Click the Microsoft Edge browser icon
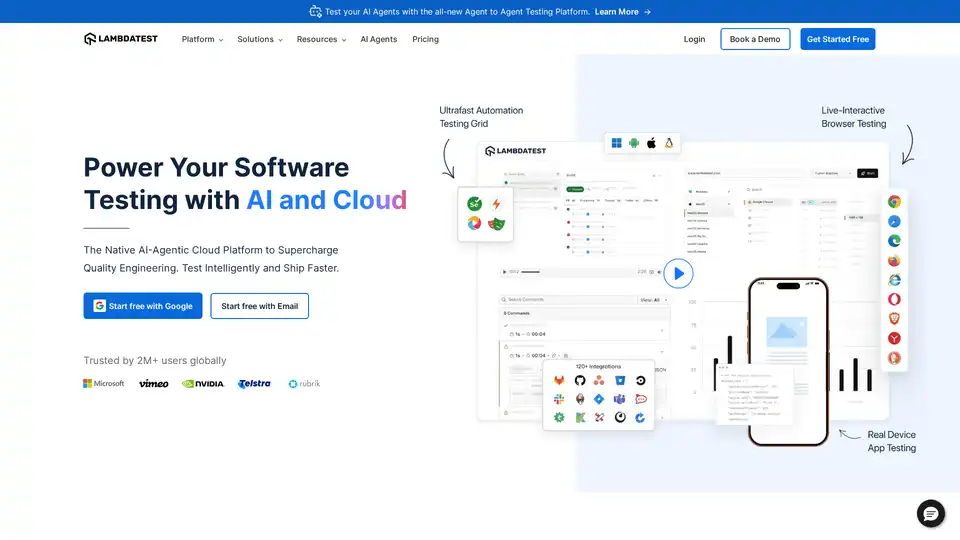This screenshot has width=960, height=540. coord(894,240)
